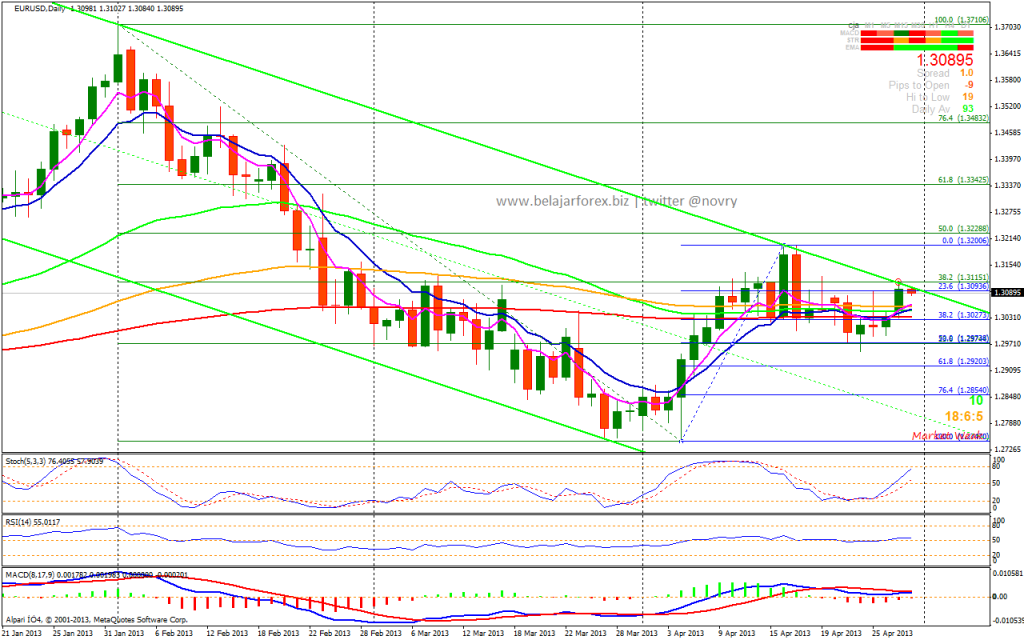Toggle the H4 timeframe column in the cja panel

[x=948, y=25]
